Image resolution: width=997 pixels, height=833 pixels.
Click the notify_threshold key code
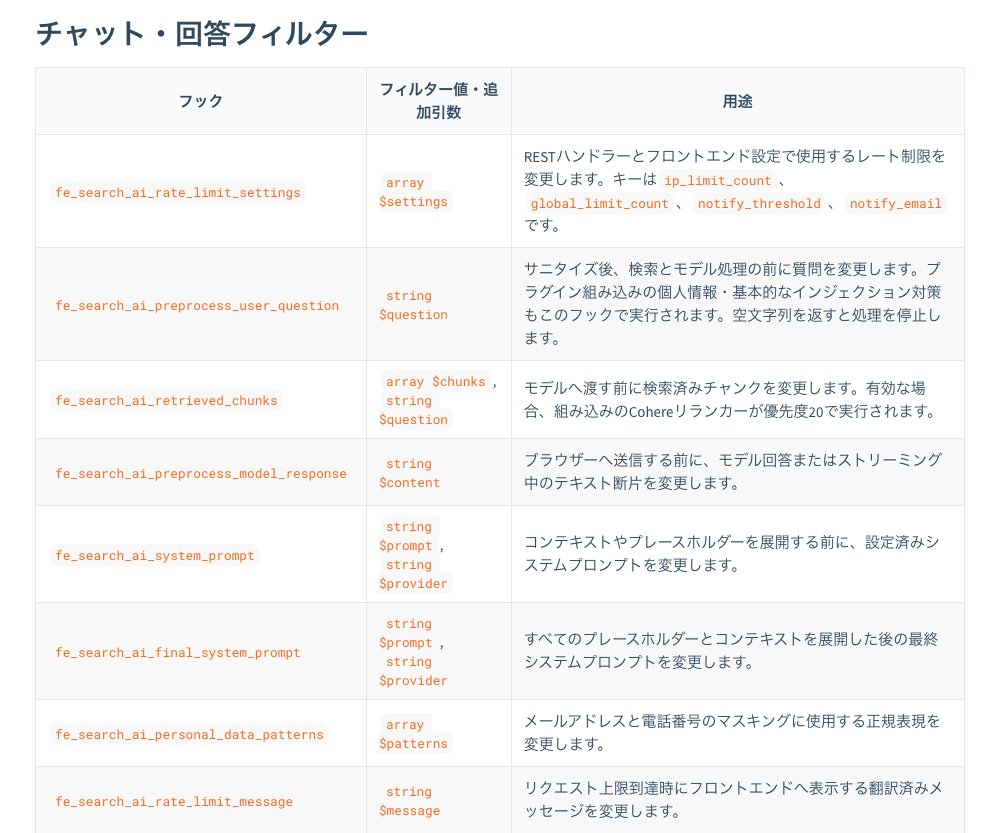759,203
